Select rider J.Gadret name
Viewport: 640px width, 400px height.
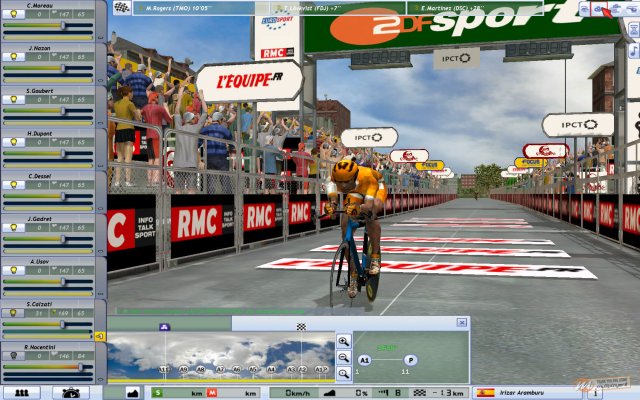40,219
